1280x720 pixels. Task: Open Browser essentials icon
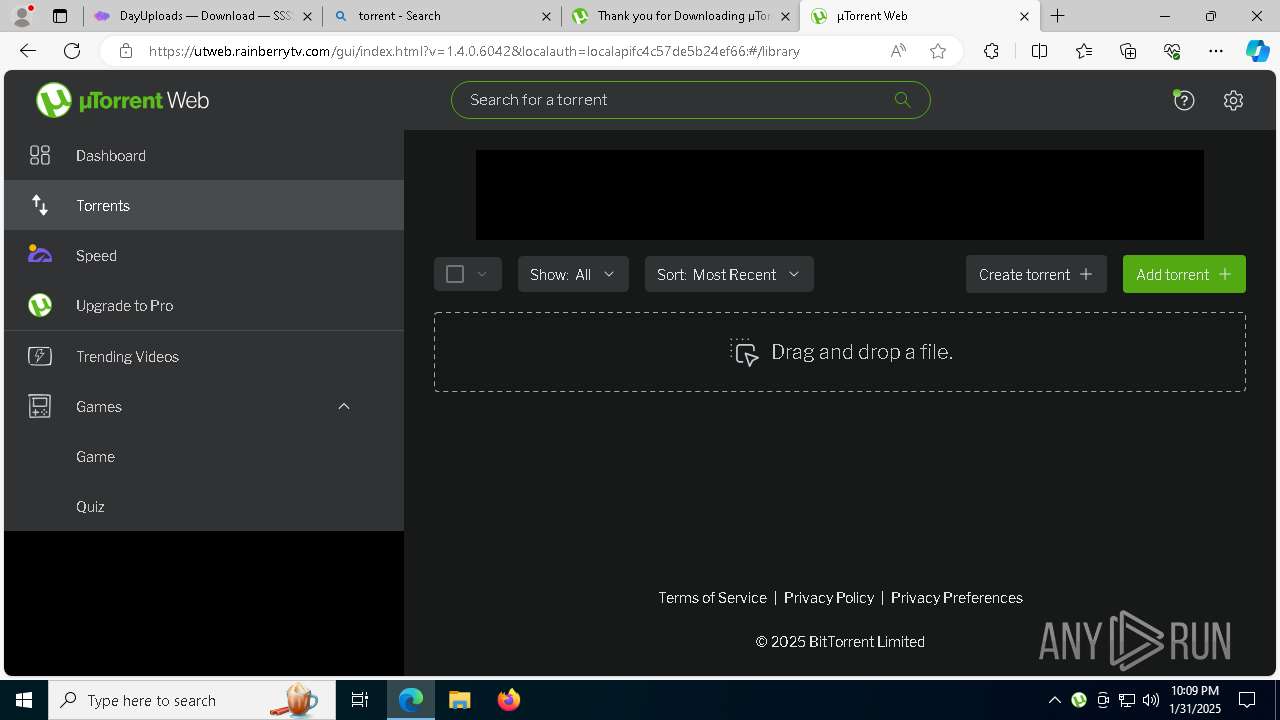coord(1172,51)
